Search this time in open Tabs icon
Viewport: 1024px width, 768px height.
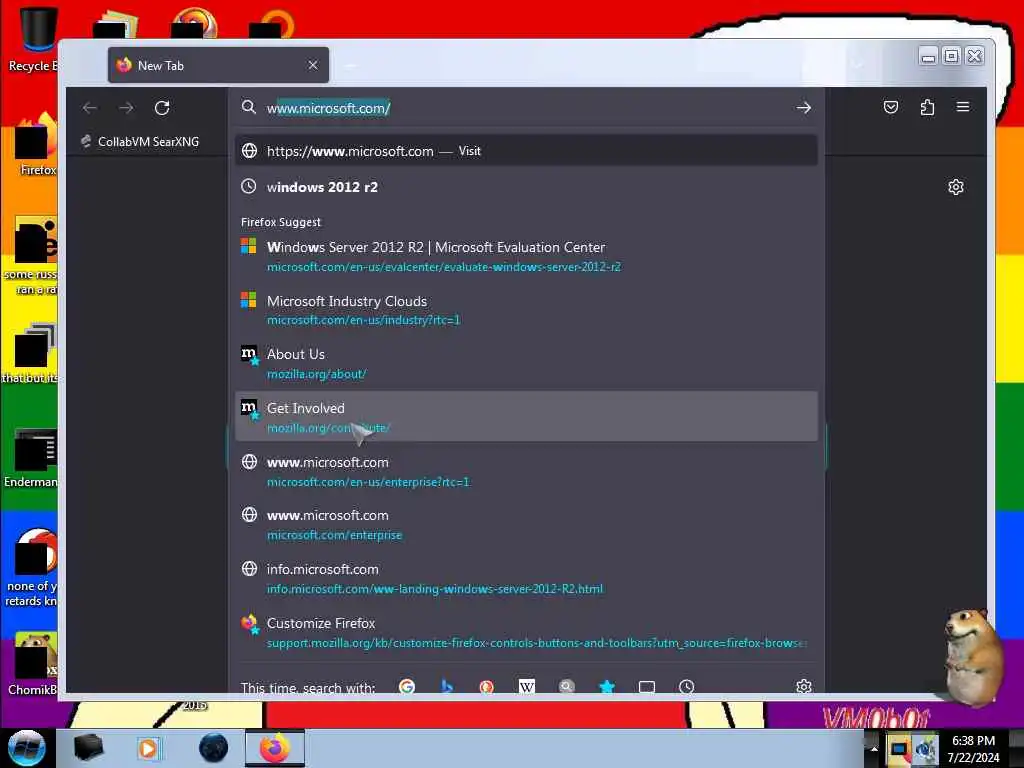647,686
